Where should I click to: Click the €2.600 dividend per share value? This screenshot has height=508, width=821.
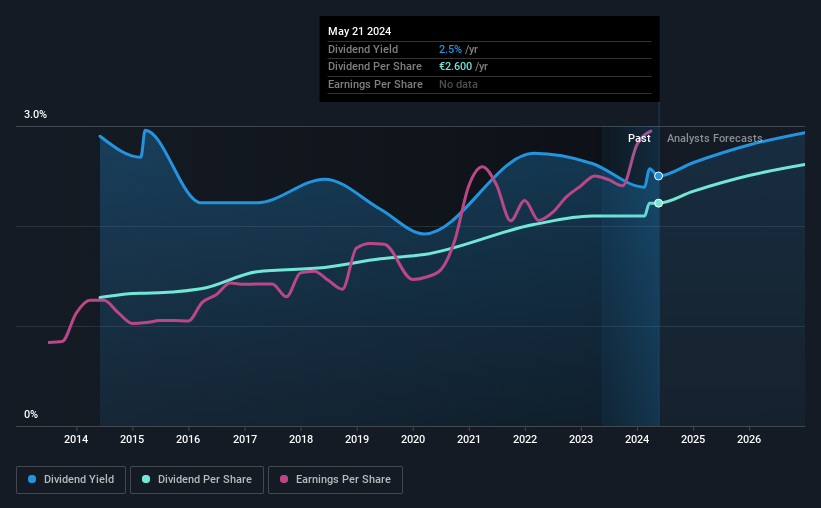click(x=456, y=67)
